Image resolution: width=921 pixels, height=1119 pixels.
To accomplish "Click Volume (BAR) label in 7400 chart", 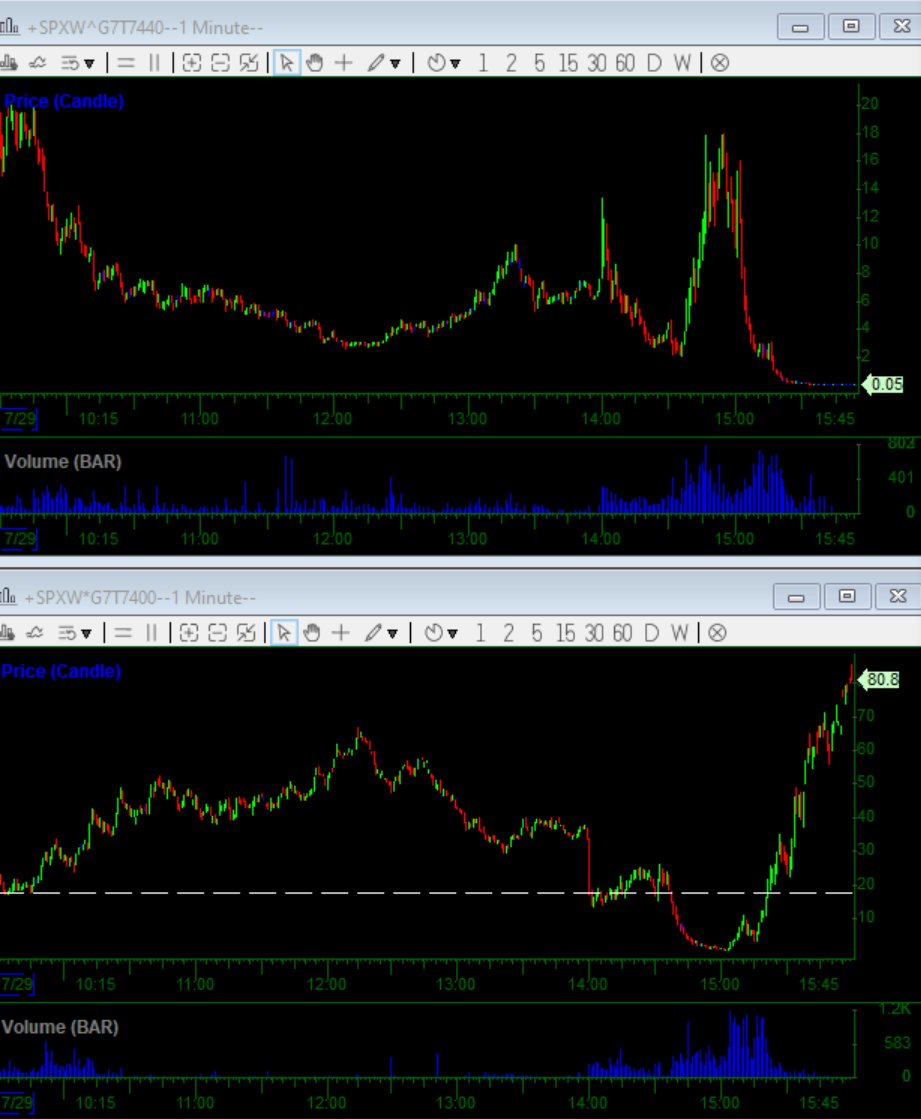I will point(60,1027).
